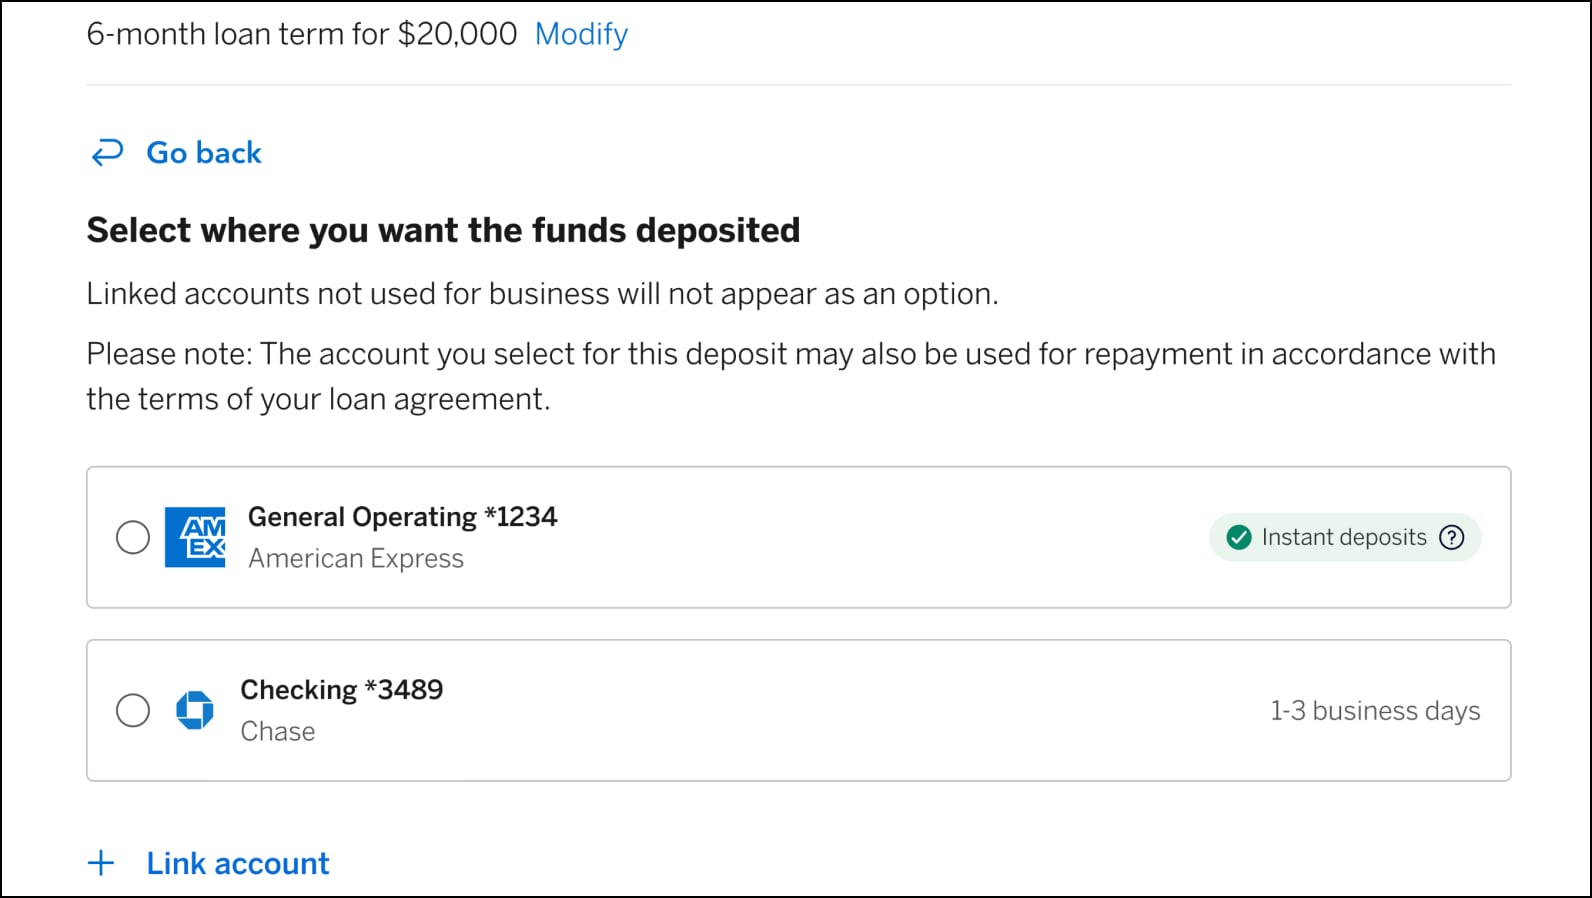Screen dimensions: 1592x898
Task: Click the "Select where you want the funds deposited" heading
Action: tap(443, 230)
